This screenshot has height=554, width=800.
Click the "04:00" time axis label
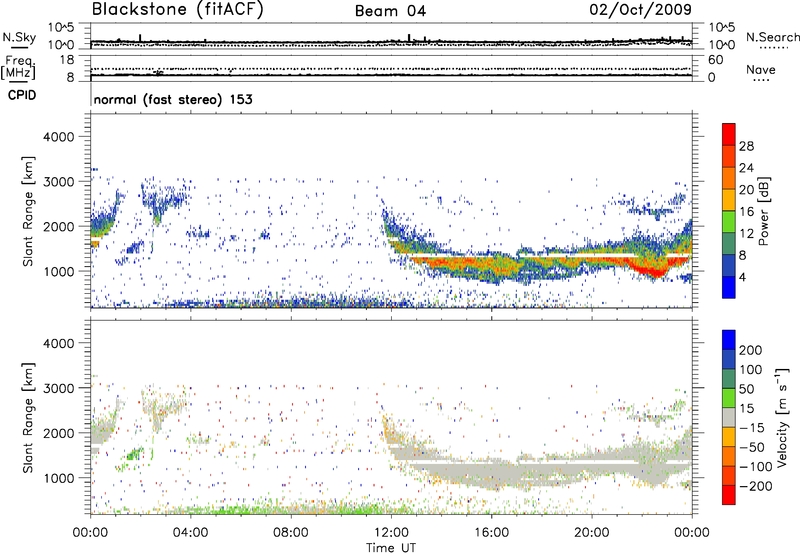[190, 533]
